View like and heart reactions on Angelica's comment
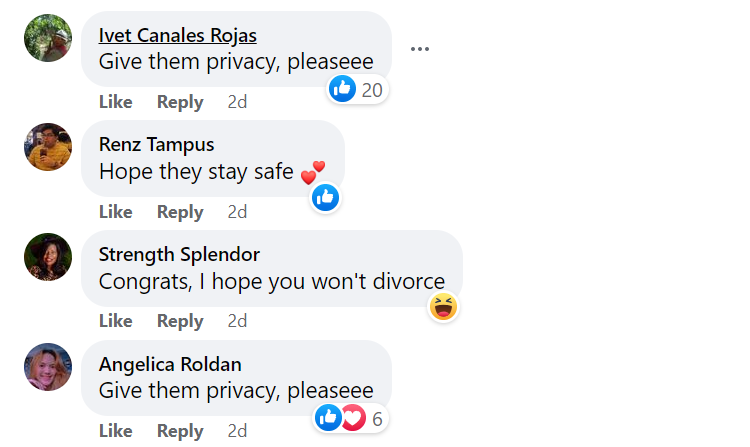The image size is (750, 447). [350, 418]
